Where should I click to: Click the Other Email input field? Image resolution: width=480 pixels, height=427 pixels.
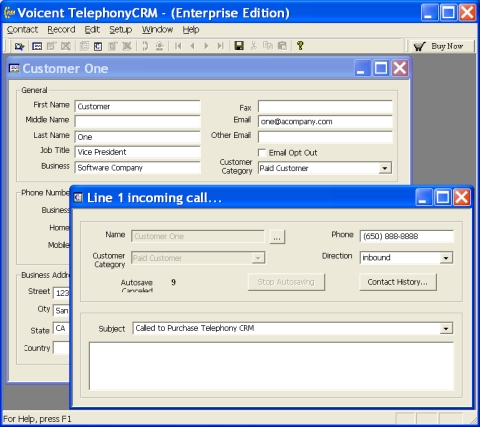coord(325,137)
